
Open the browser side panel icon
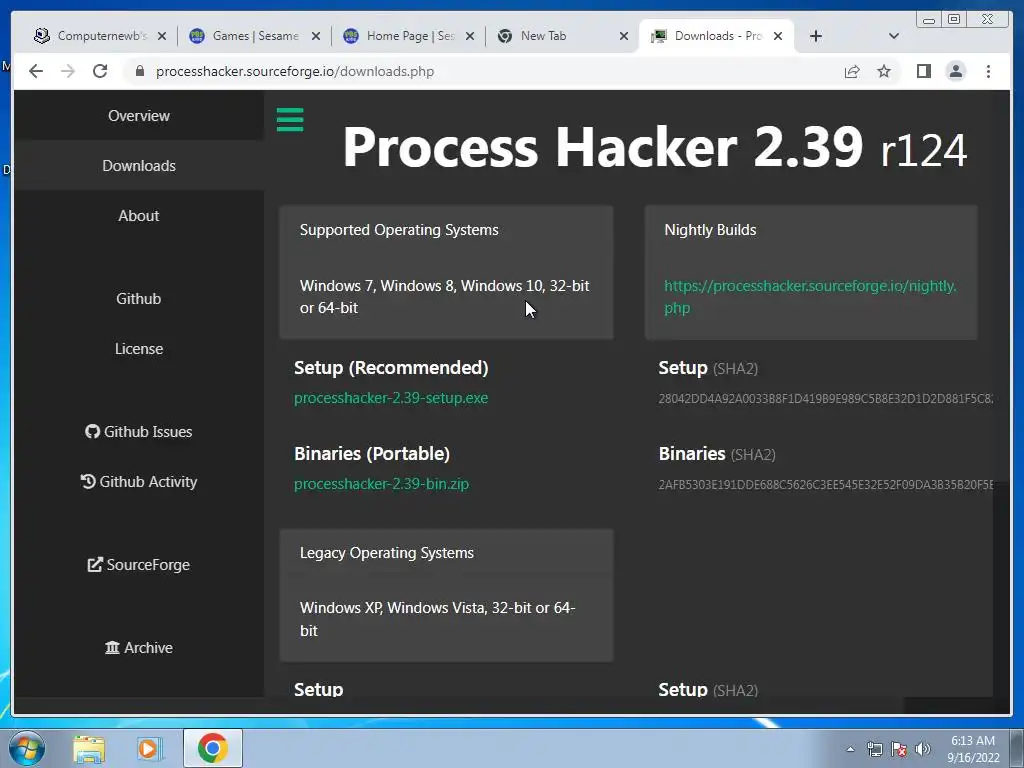point(923,71)
